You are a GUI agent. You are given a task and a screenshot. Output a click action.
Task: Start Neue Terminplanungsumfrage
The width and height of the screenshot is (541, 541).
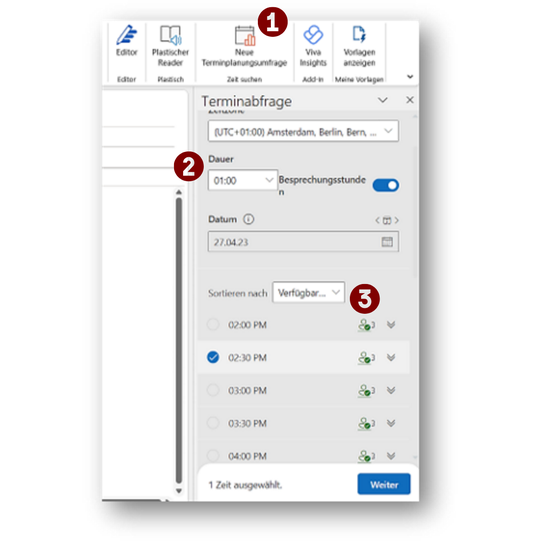[x=244, y=46]
